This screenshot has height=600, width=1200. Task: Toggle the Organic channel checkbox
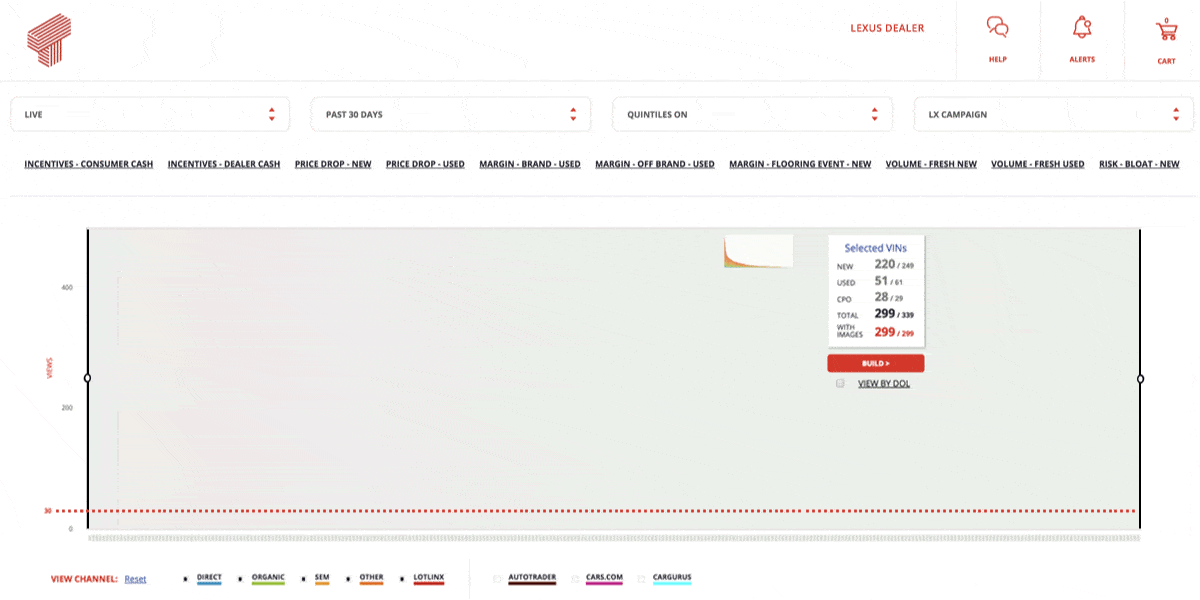tap(240, 578)
